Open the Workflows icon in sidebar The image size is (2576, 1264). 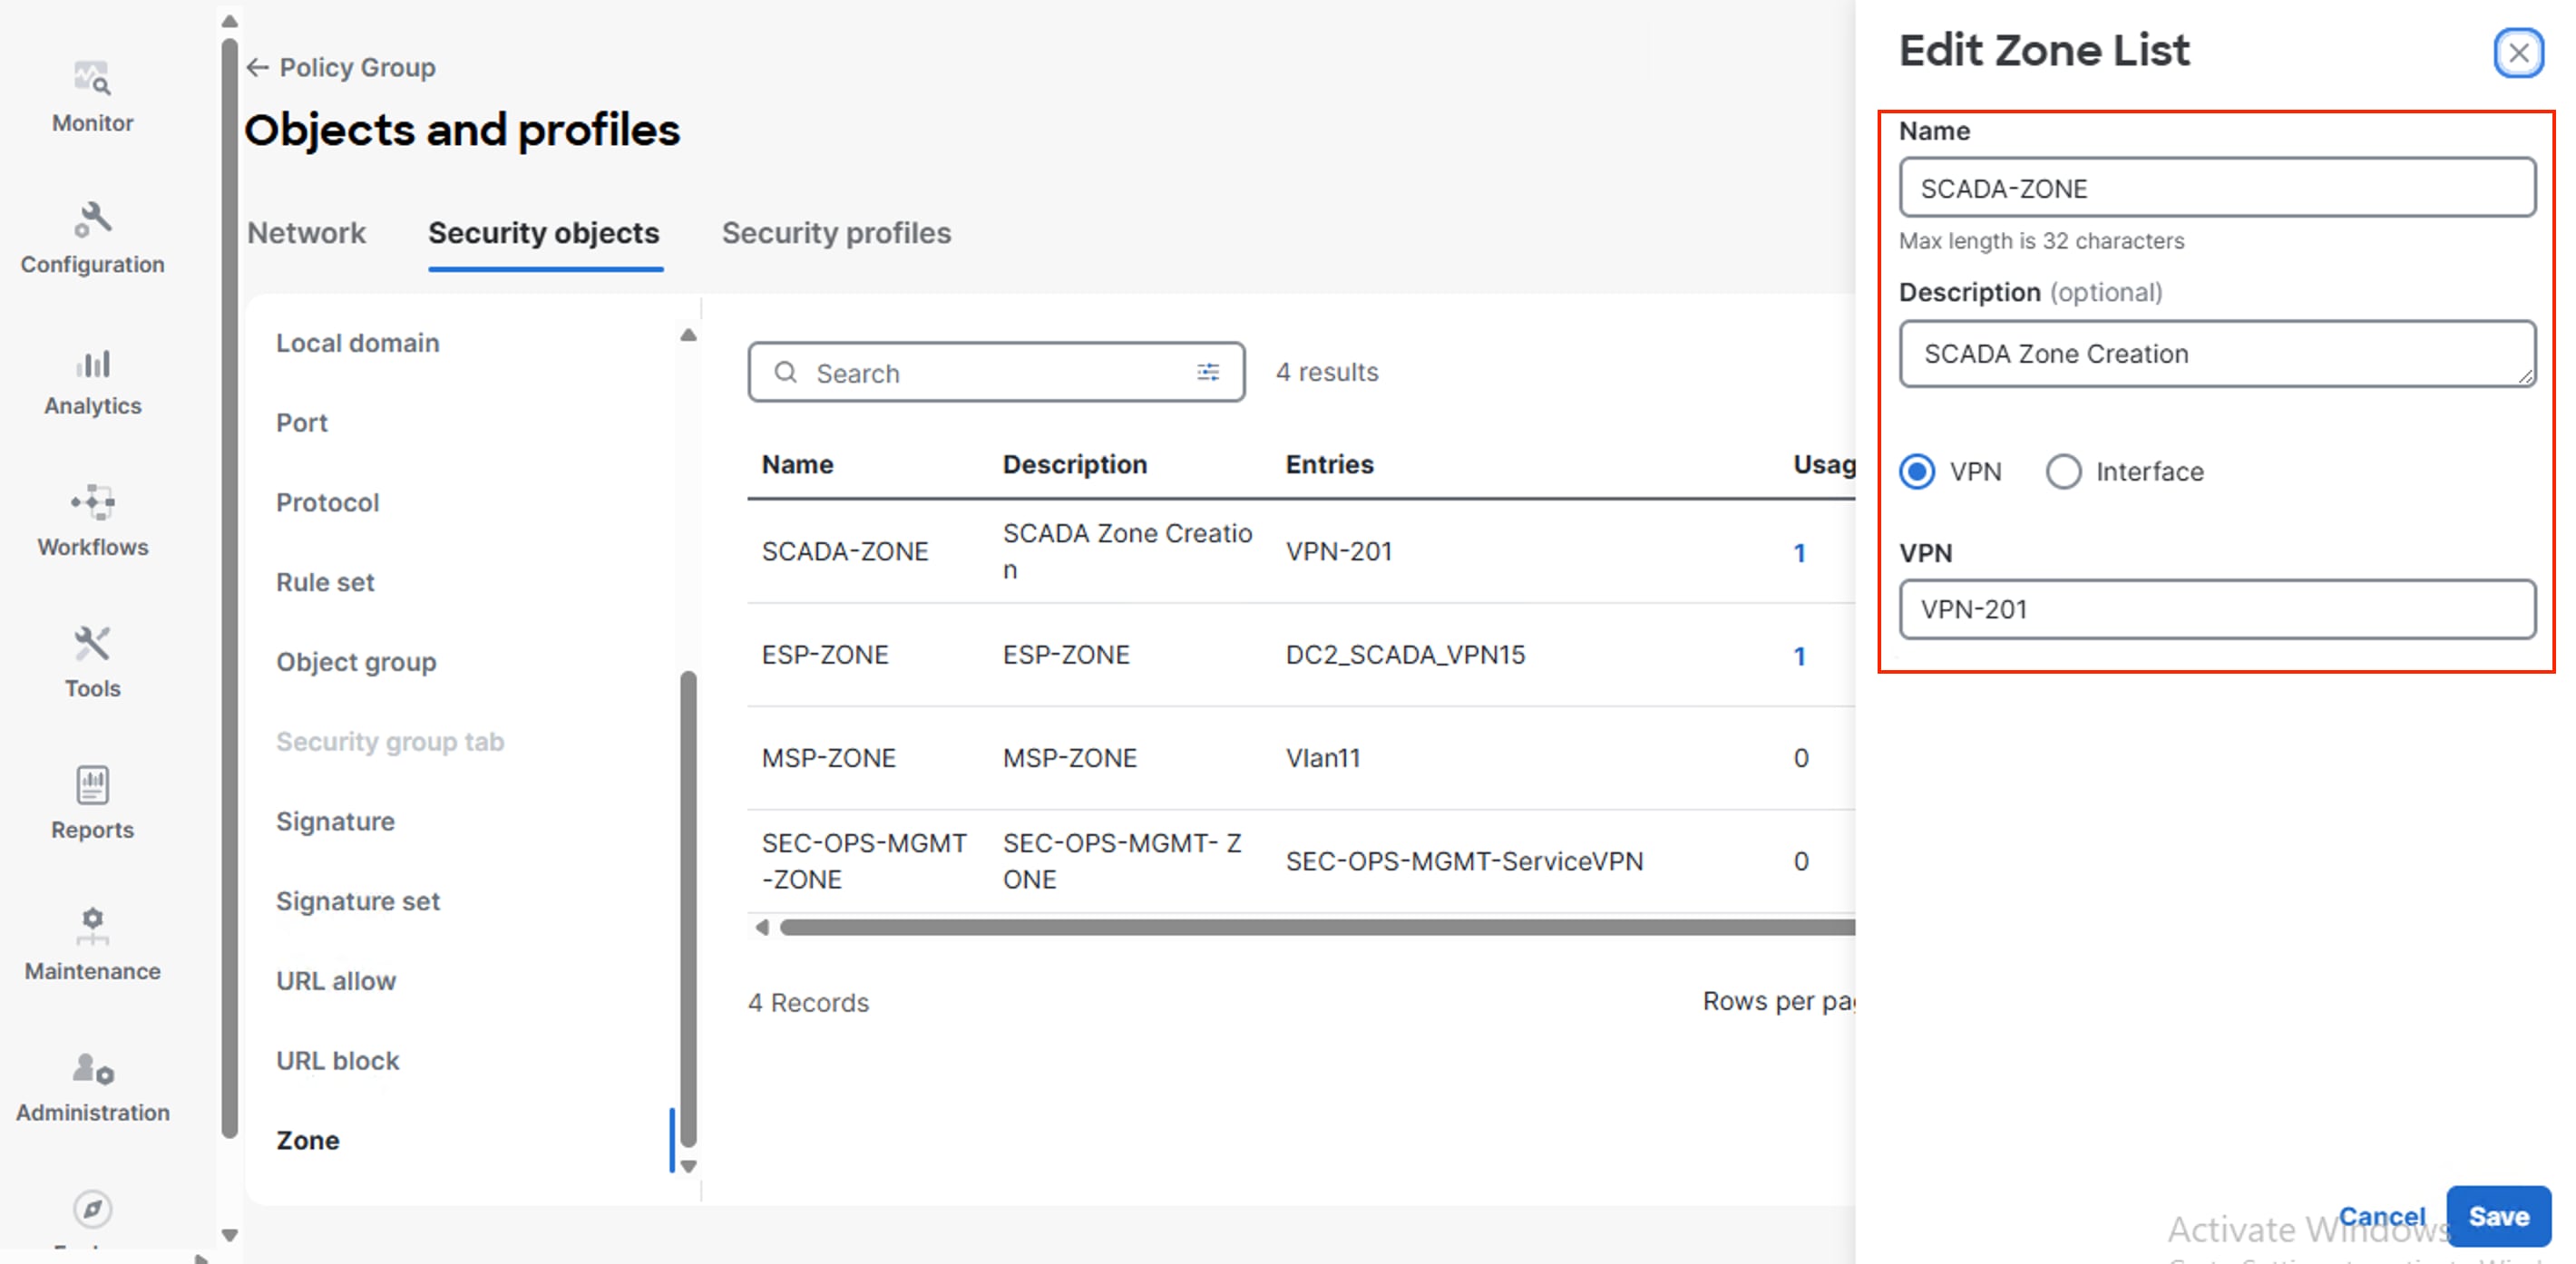coord(92,502)
